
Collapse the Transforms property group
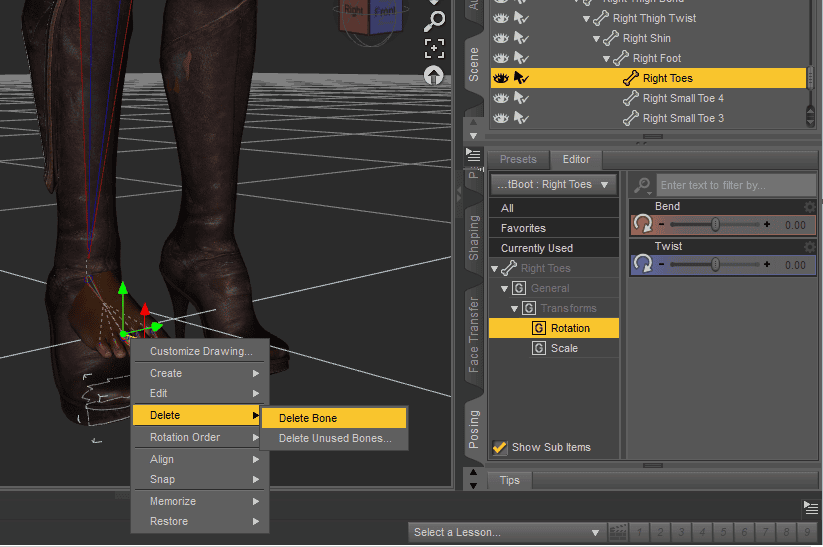[514, 309]
